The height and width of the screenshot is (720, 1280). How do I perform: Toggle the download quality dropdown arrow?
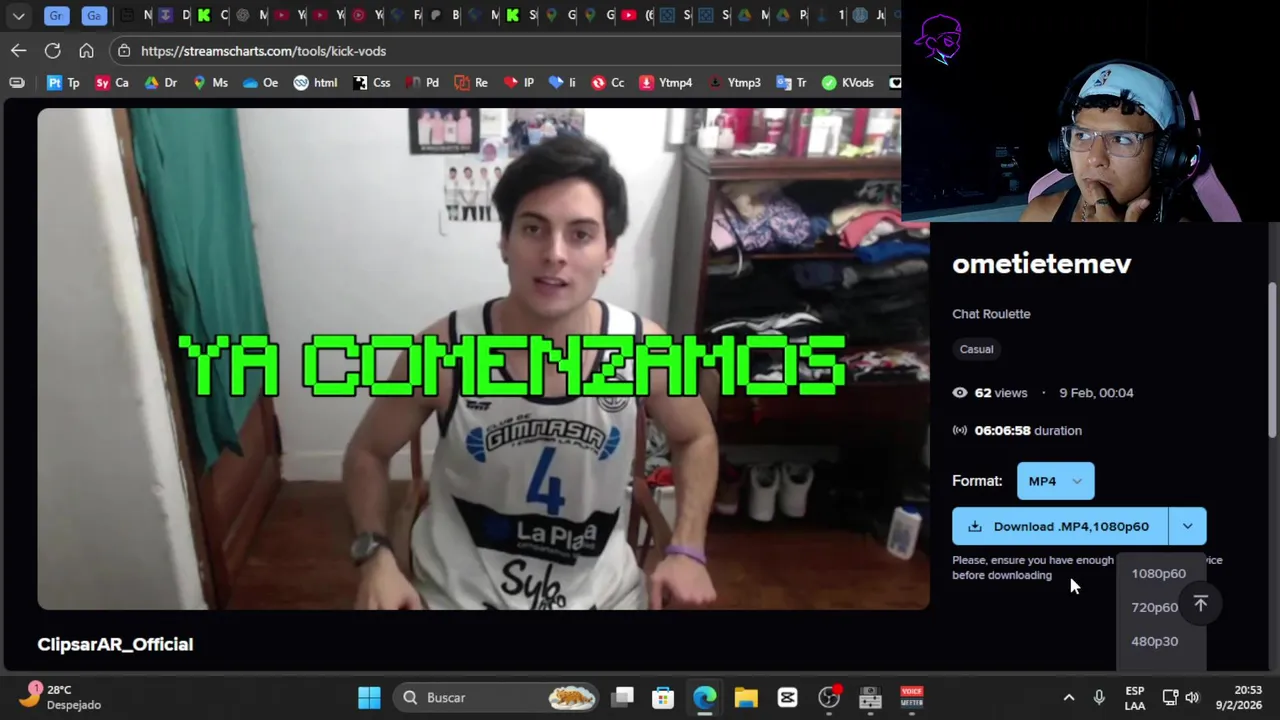pyautogui.click(x=1187, y=526)
